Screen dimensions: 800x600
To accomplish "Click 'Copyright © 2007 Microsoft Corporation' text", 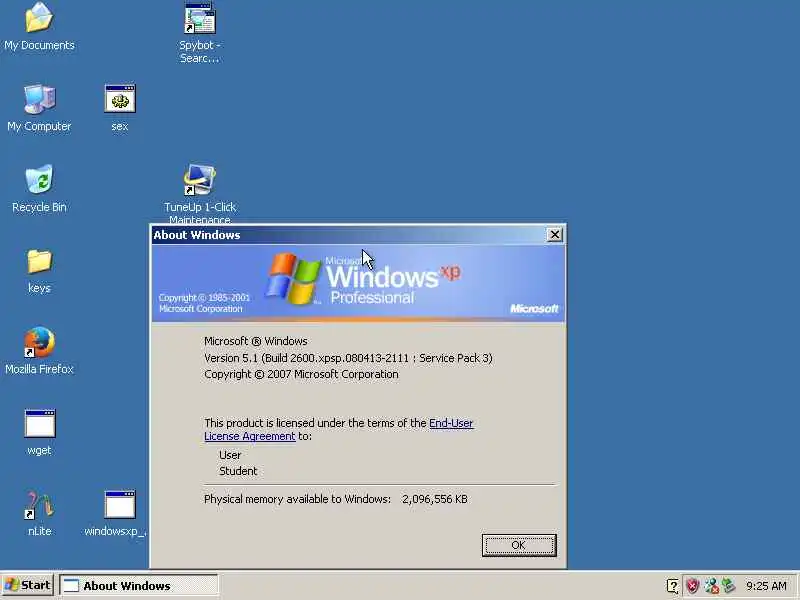I will click(x=301, y=374).
